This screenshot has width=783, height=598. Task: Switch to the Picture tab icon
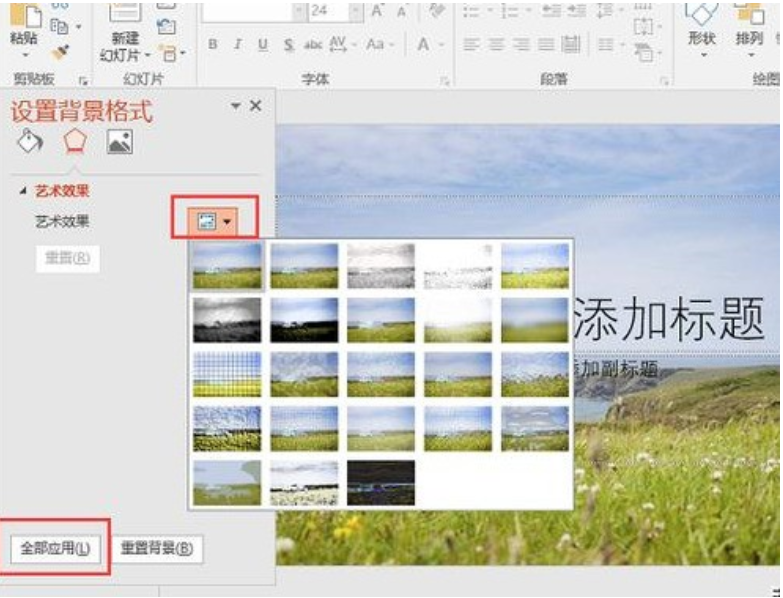pos(119,142)
